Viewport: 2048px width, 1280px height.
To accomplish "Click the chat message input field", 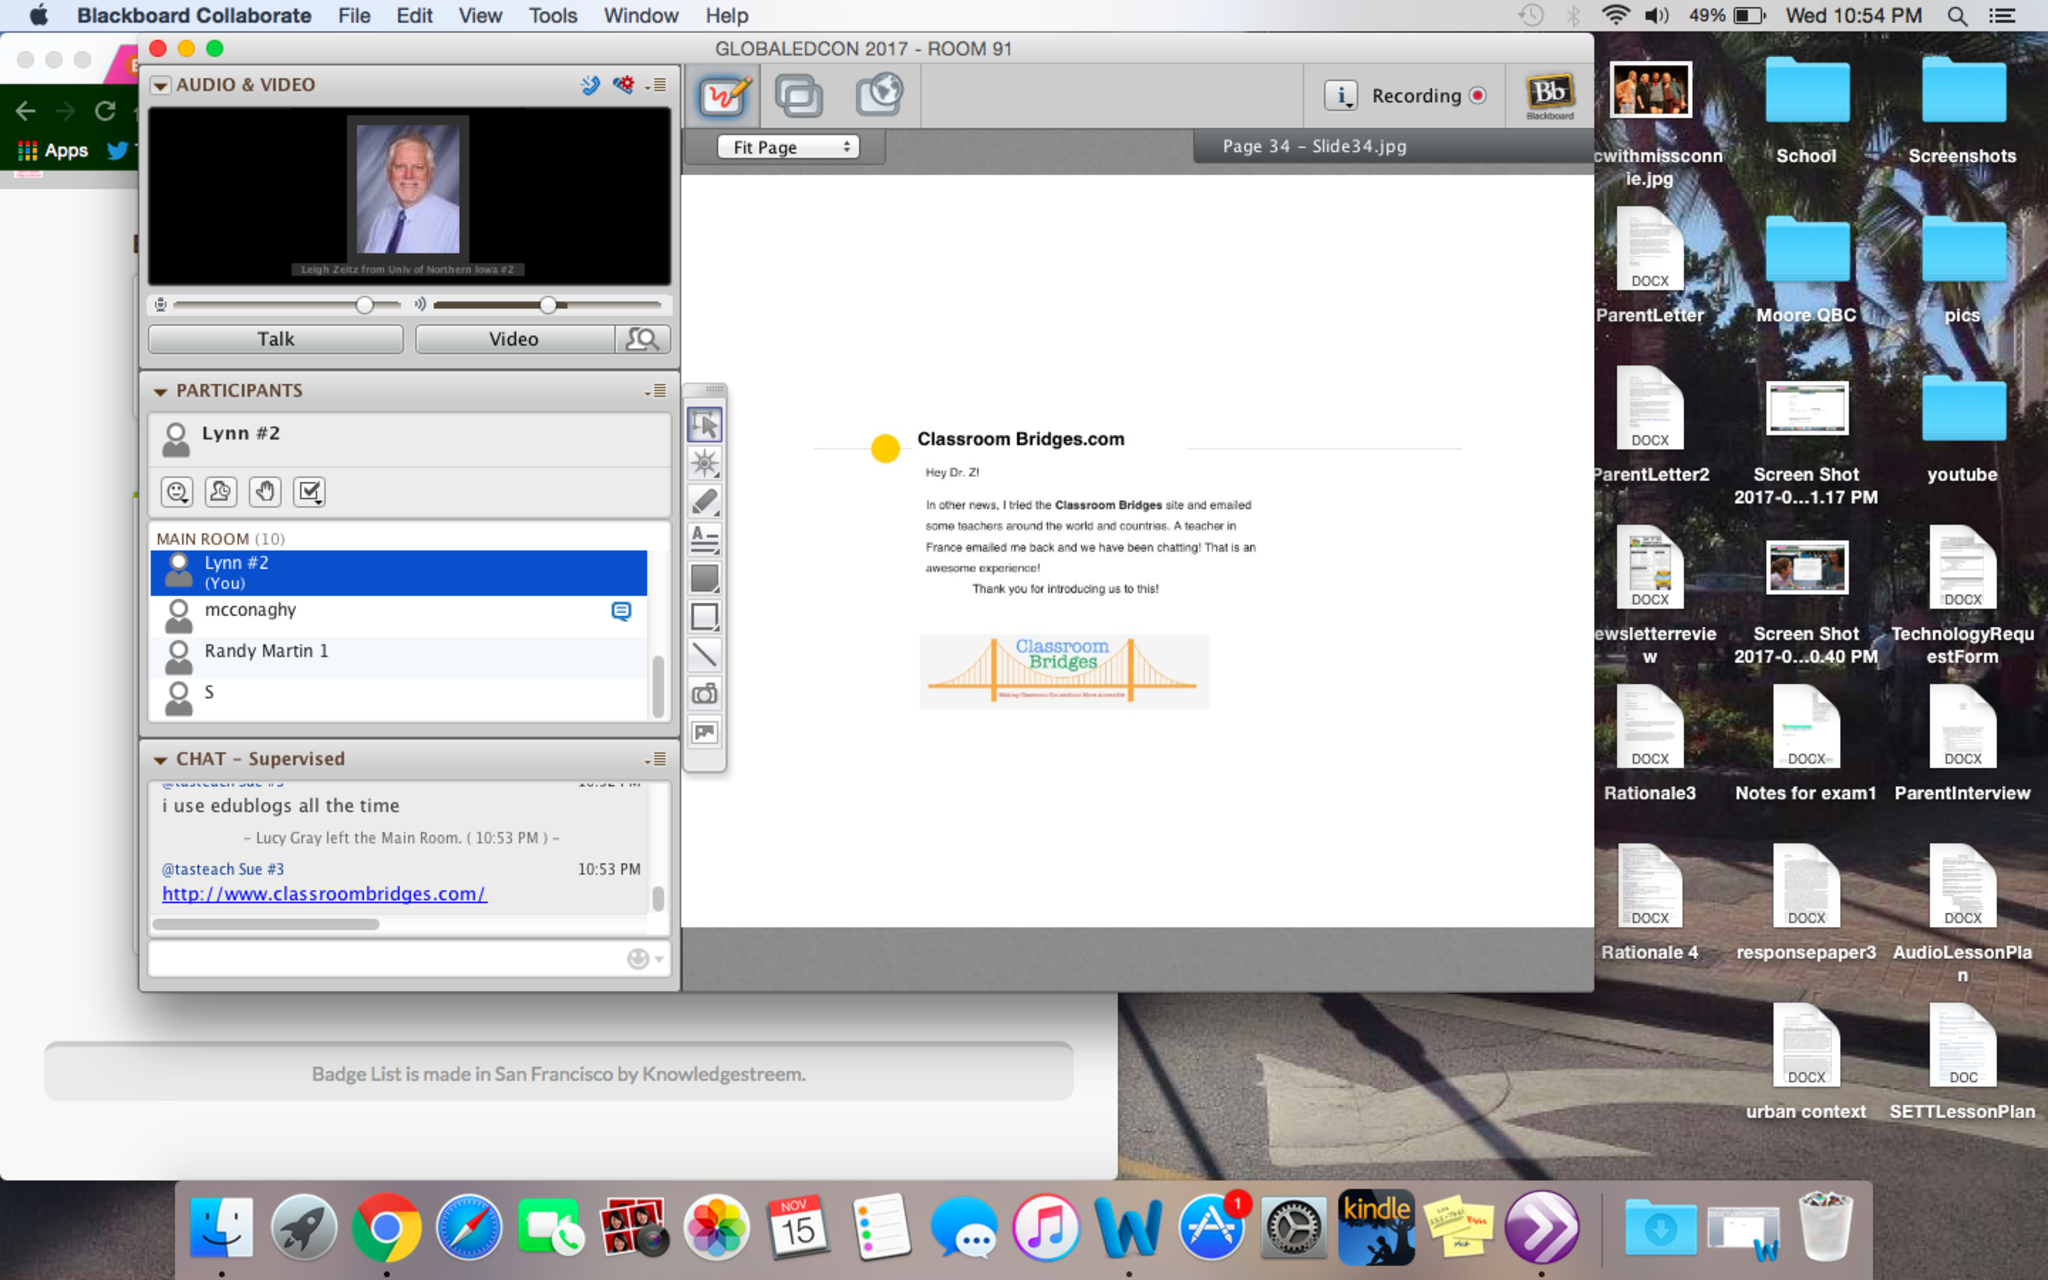I will click(385, 959).
